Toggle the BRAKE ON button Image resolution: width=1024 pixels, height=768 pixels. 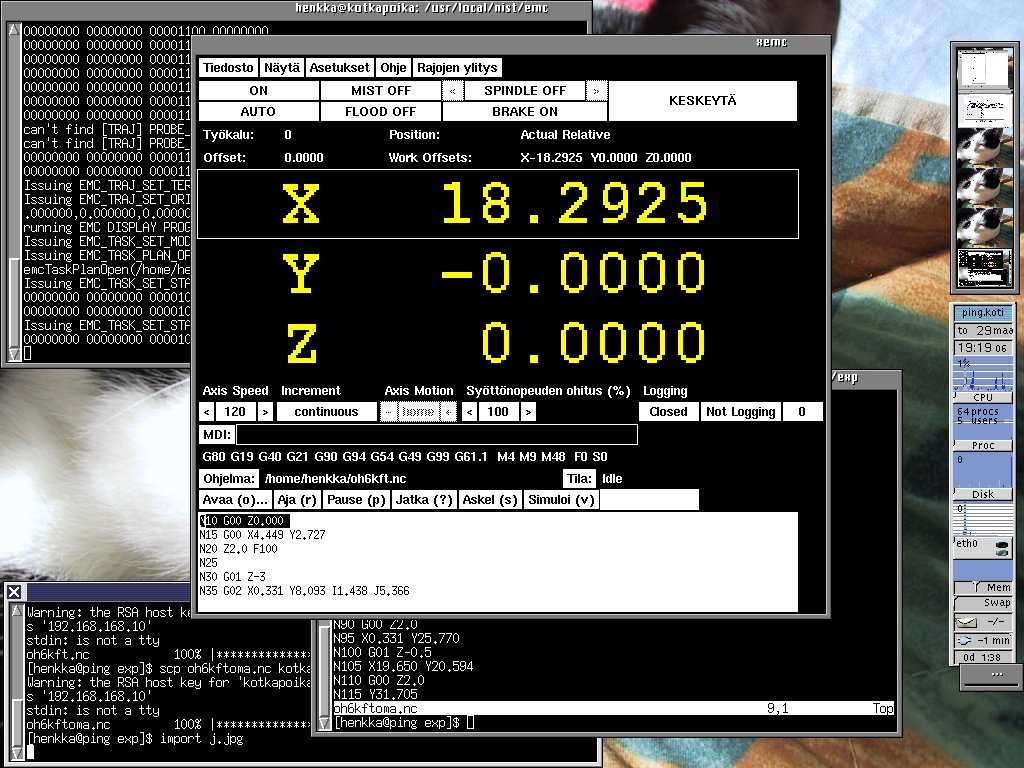pos(524,112)
